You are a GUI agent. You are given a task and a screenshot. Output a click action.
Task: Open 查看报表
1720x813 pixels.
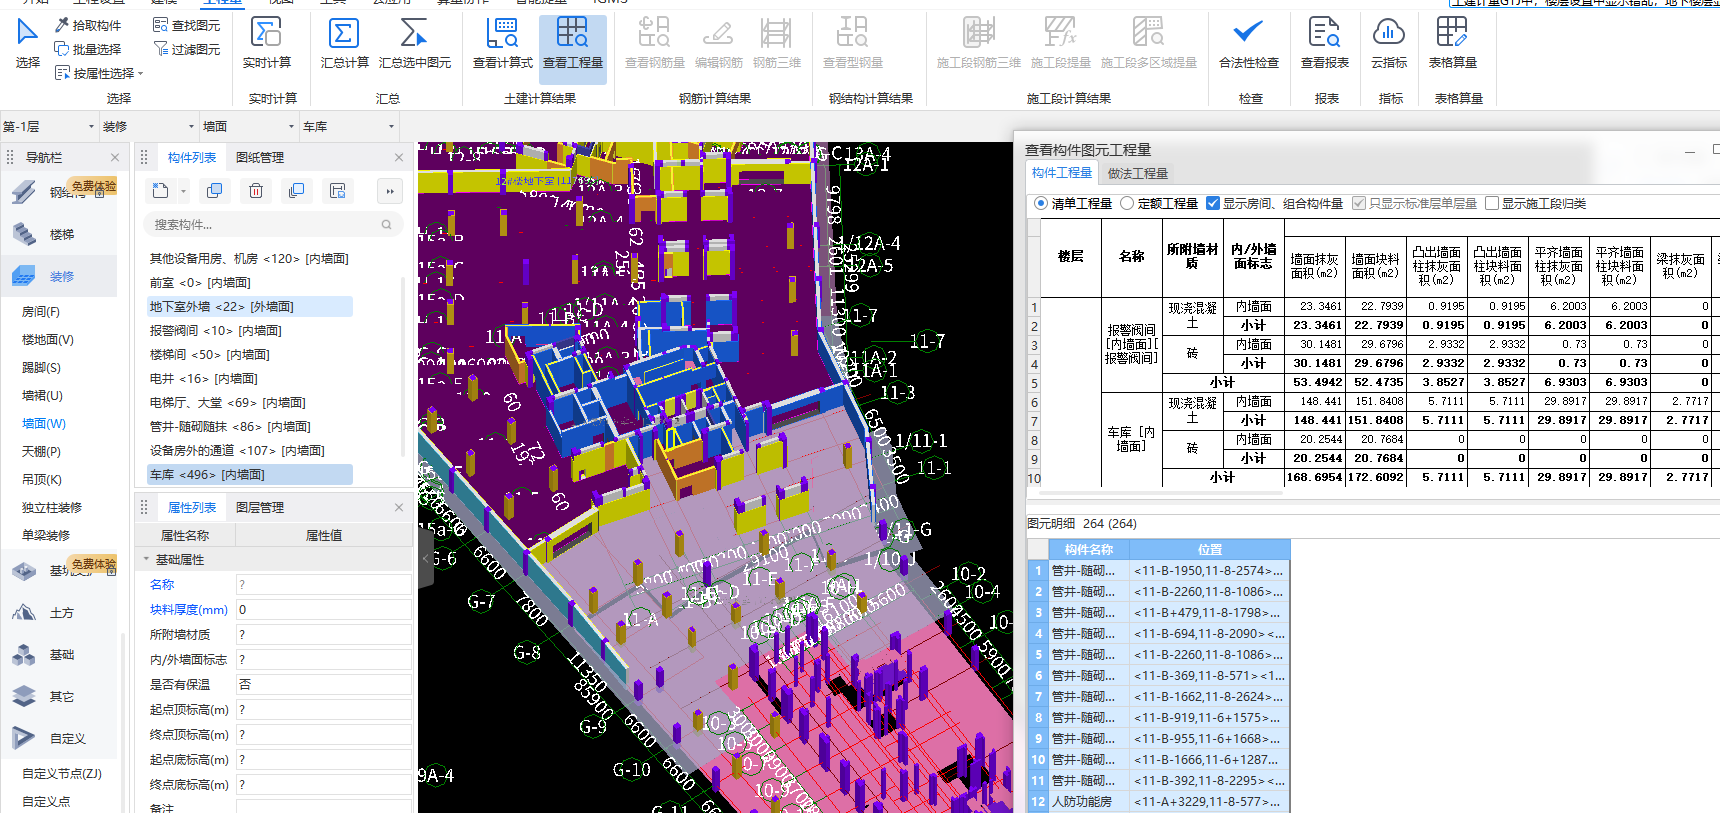1324,42
